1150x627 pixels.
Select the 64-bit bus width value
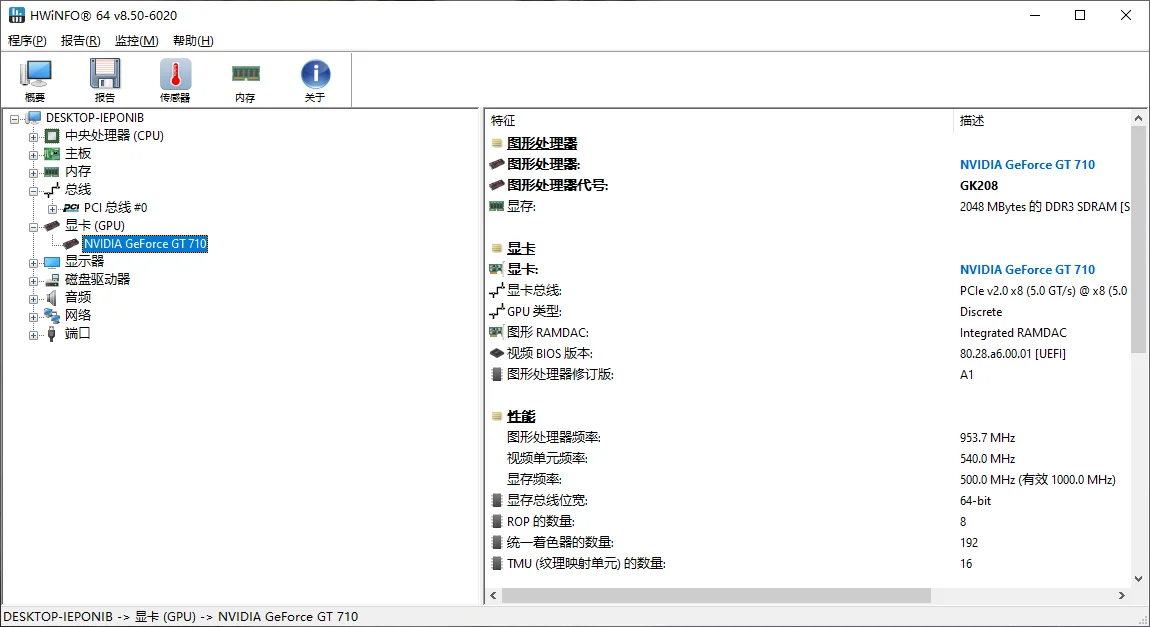pyautogui.click(x=975, y=501)
